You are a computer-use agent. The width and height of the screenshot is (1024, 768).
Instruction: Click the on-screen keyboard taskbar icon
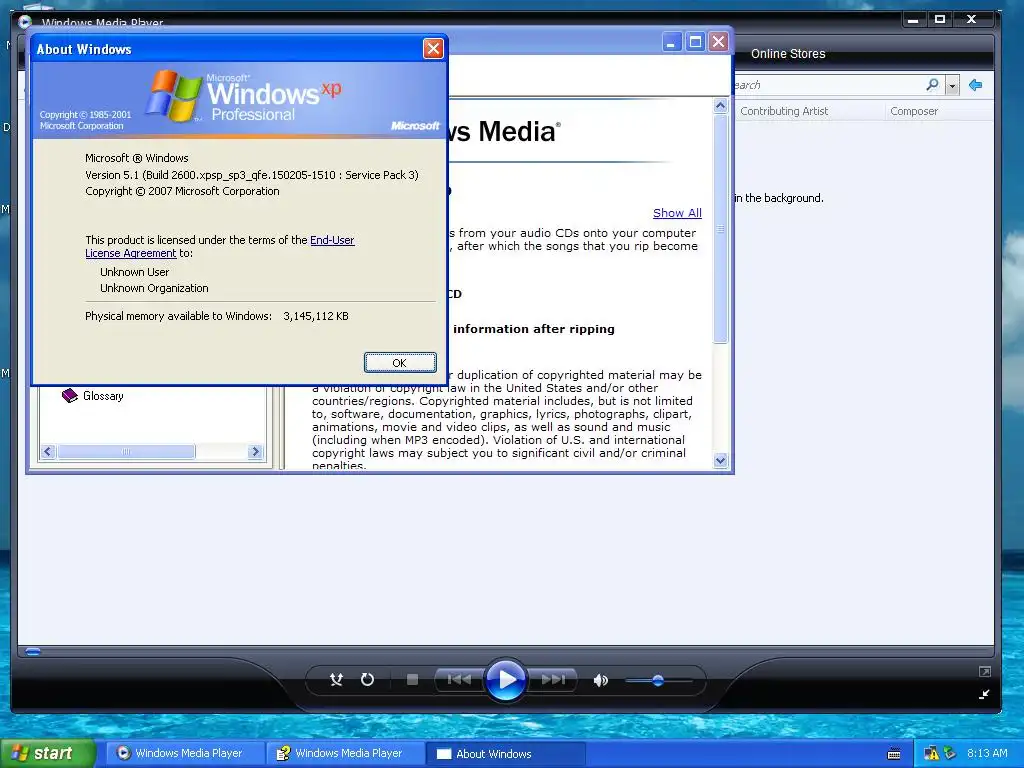pos(894,754)
